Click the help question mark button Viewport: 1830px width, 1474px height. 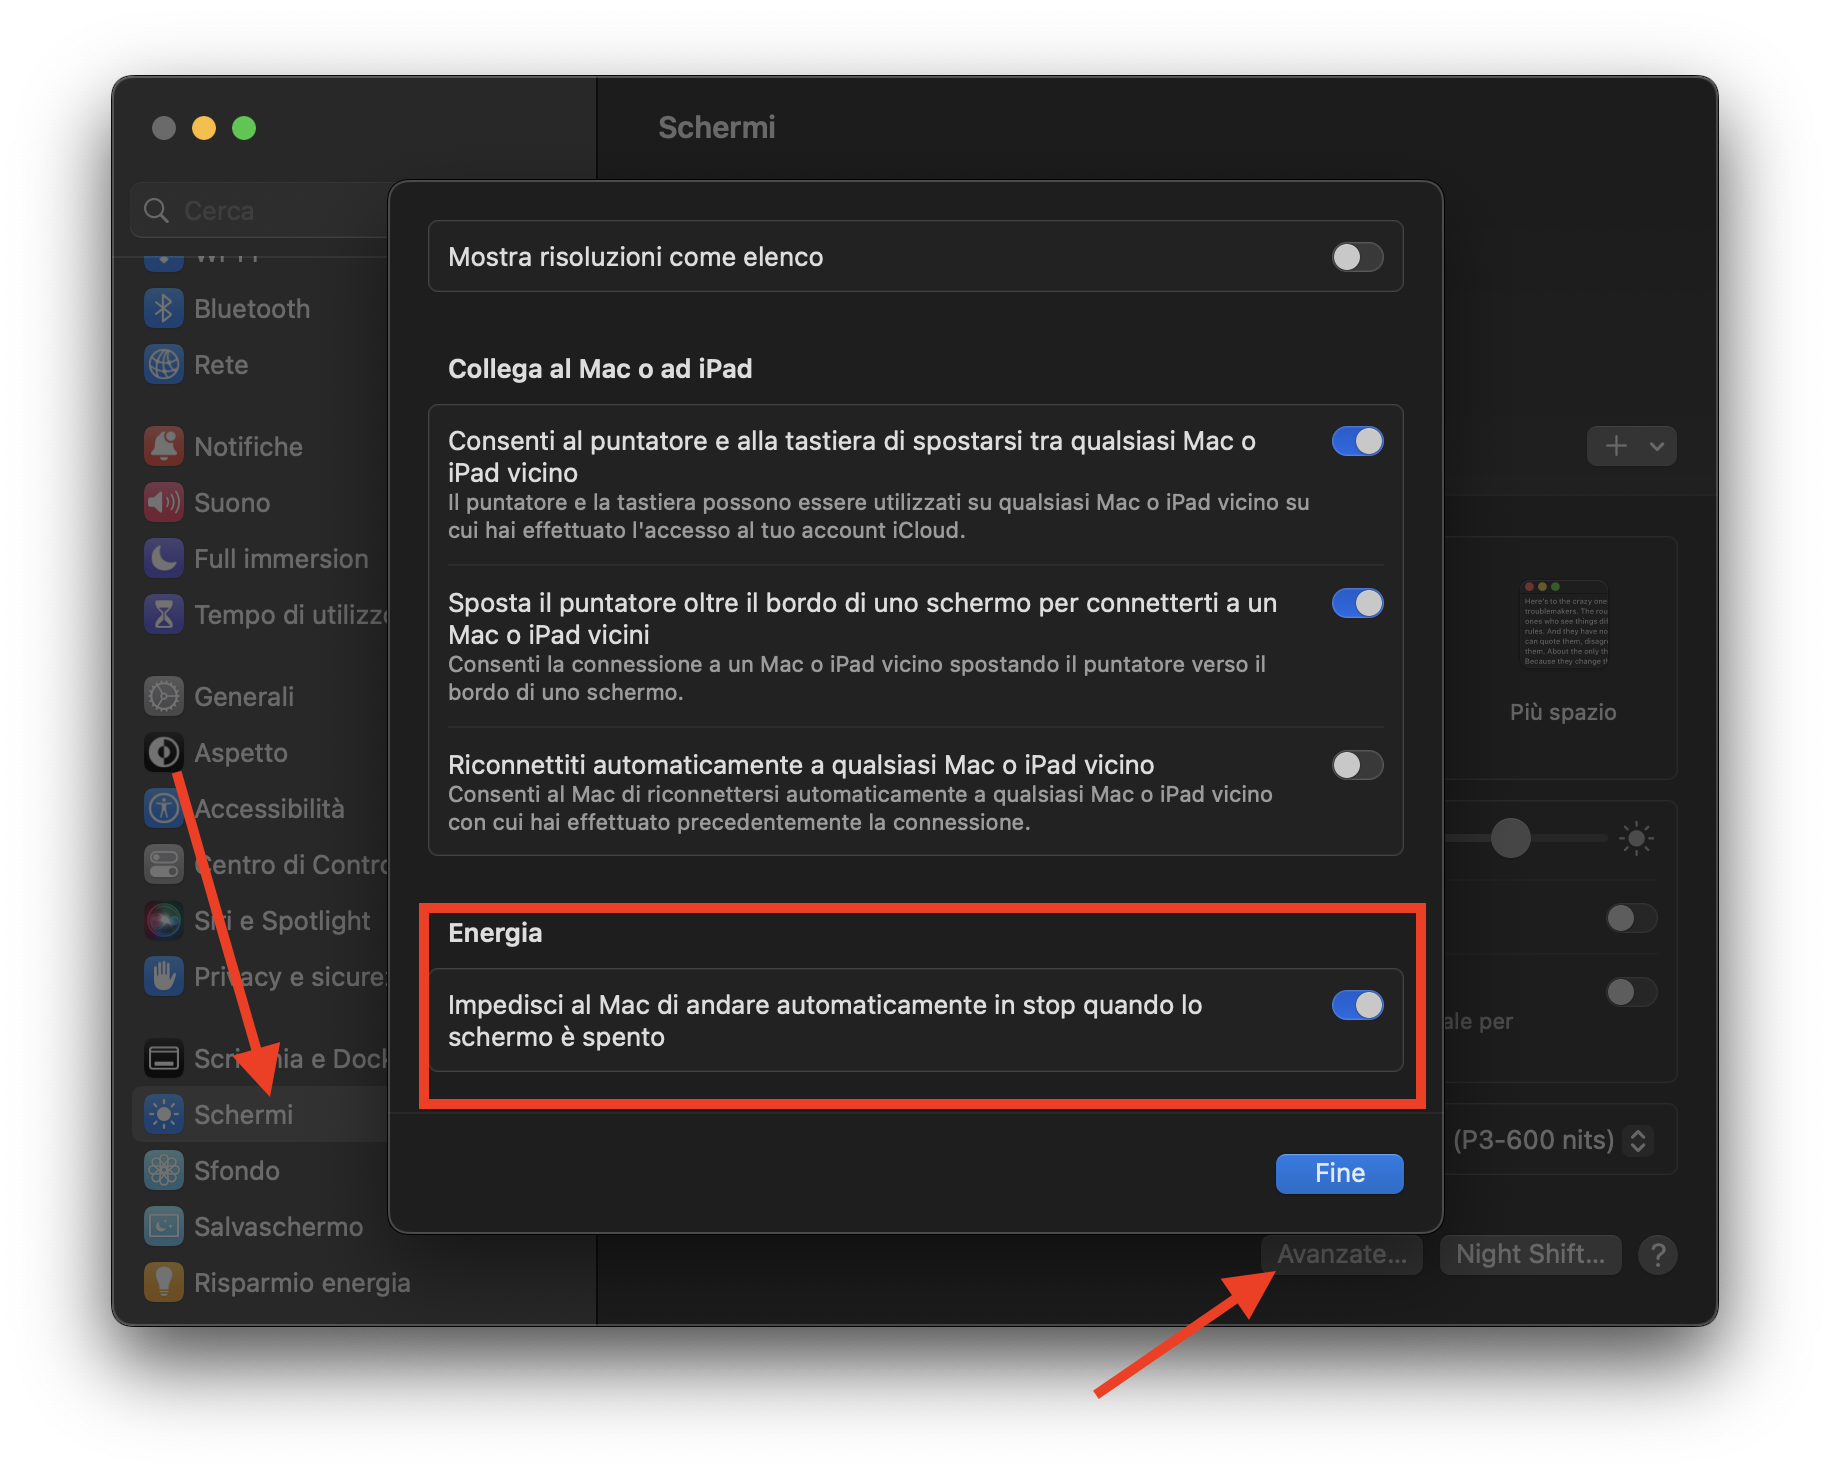point(1658,1254)
